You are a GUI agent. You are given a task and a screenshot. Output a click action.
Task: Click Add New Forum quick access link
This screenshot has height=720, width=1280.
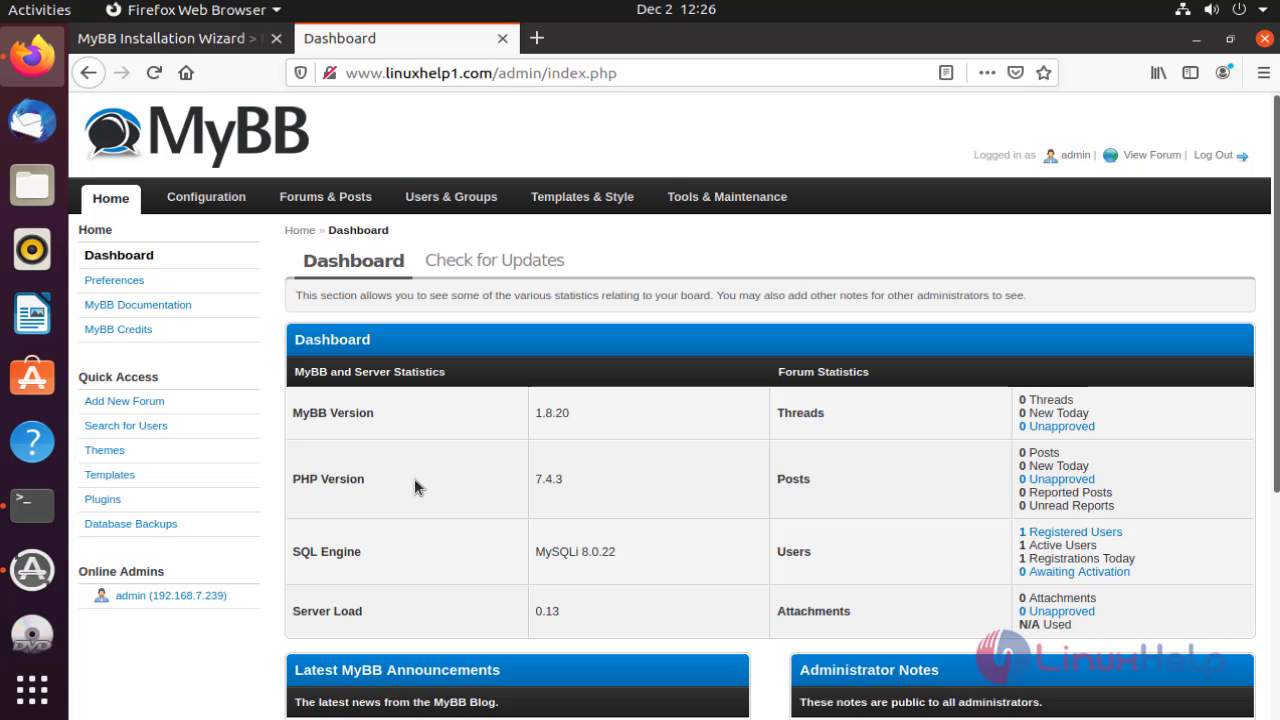tap(124, 401)
